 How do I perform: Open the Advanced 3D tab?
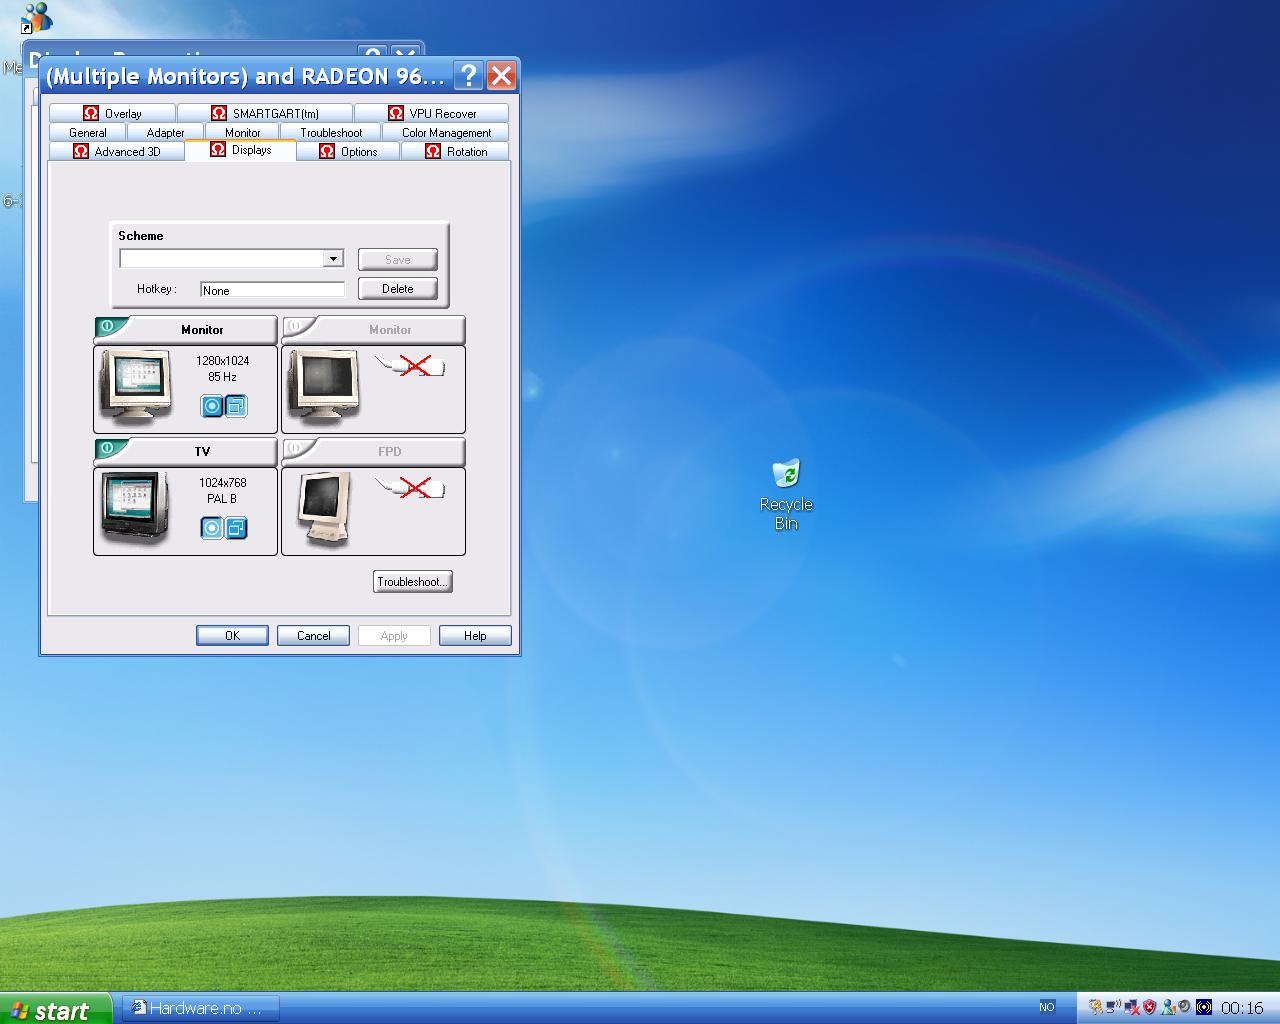click(x=117, y=151)
